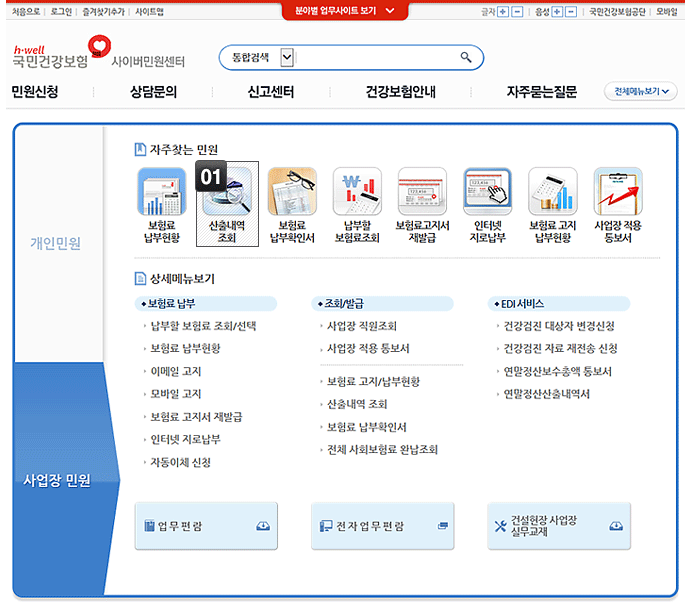Open 건강검진 자료 재전송 신청
This screenshot has height=608, width=690.
561,348
